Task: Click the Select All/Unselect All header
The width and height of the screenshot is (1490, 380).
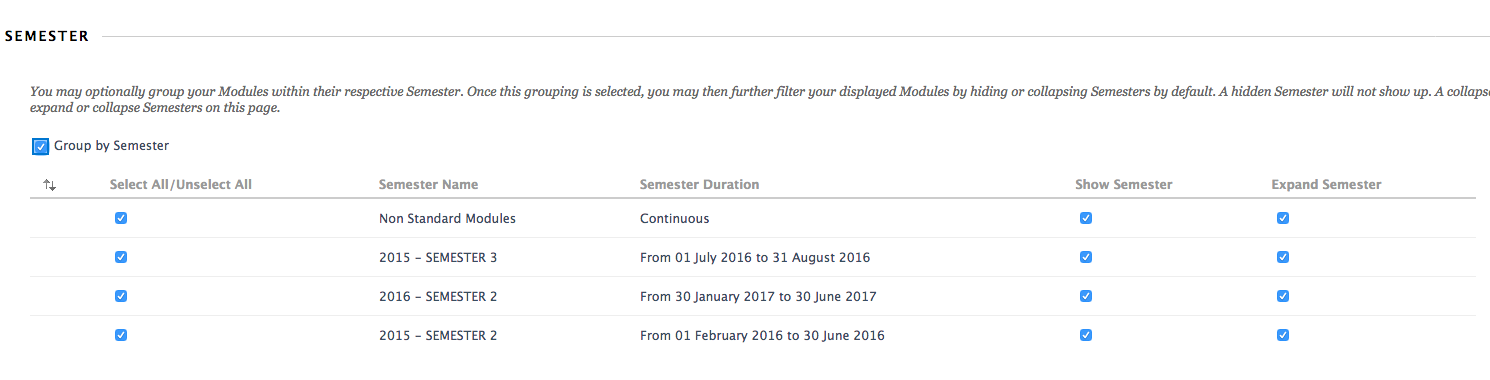Action: point(181,185)
